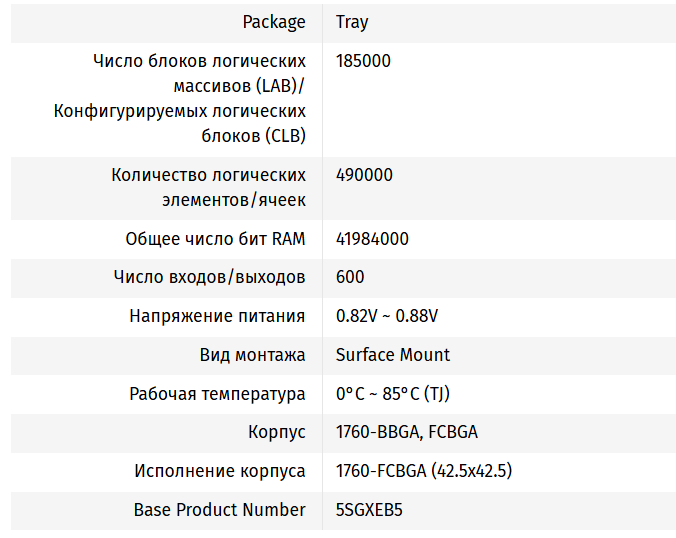Image resolution: width=676 pixels, height=538 pixels.
Task: Select the 41984000 RAM bits value
Action: click(x=372, y=239)
